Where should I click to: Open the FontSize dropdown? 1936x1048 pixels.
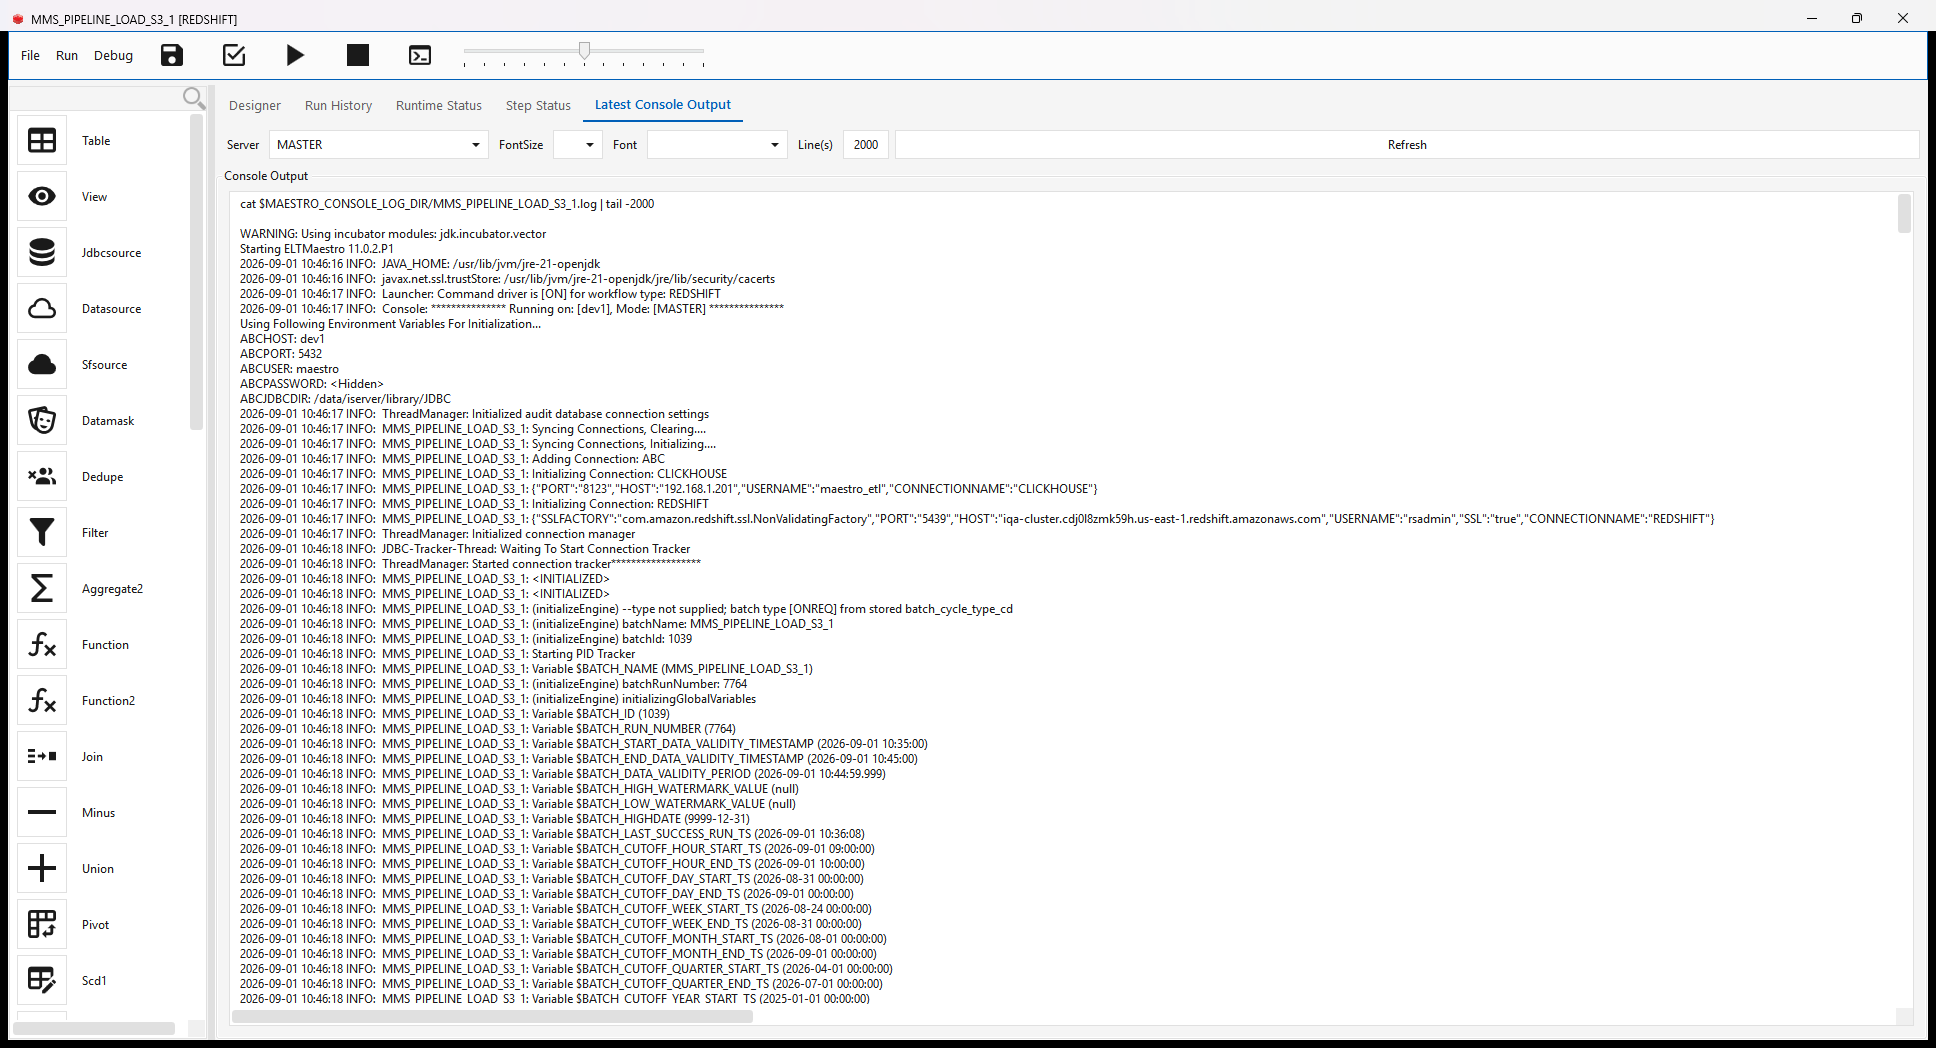pyautogui.click(x=578, y=145)
